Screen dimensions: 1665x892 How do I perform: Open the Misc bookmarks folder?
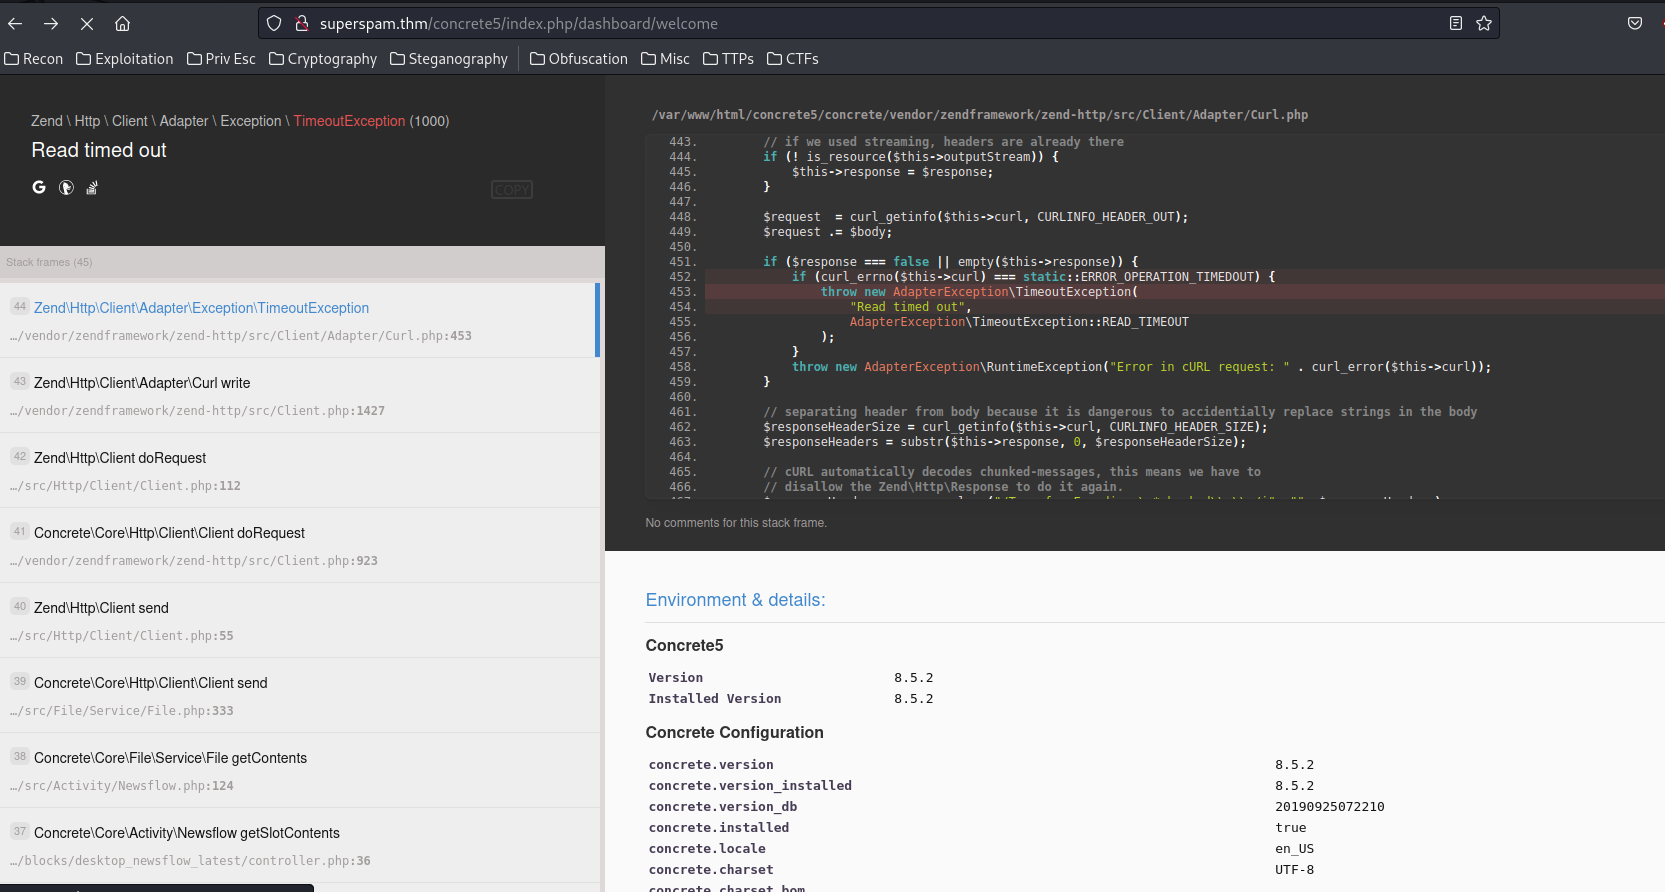coord(665,59)
